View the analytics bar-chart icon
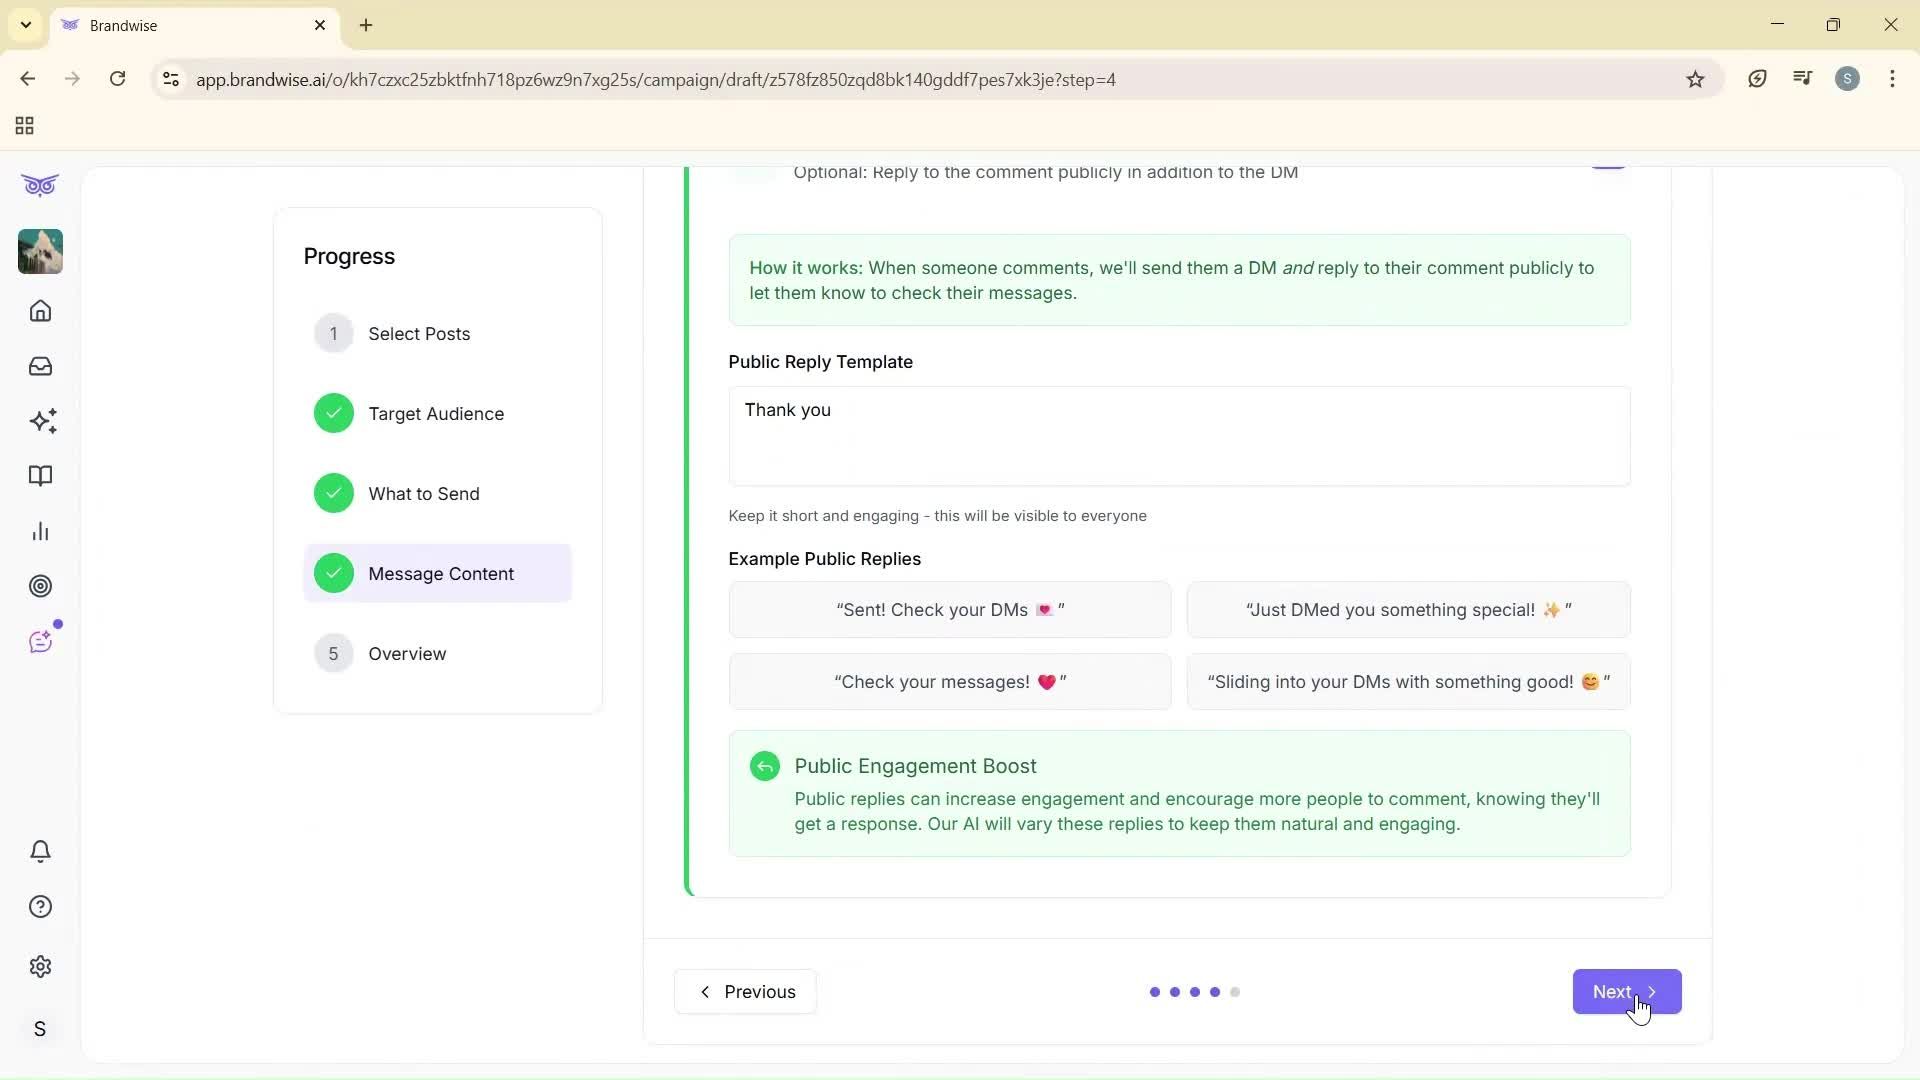Screen dimensions: 1920x1080 [40, 531]
